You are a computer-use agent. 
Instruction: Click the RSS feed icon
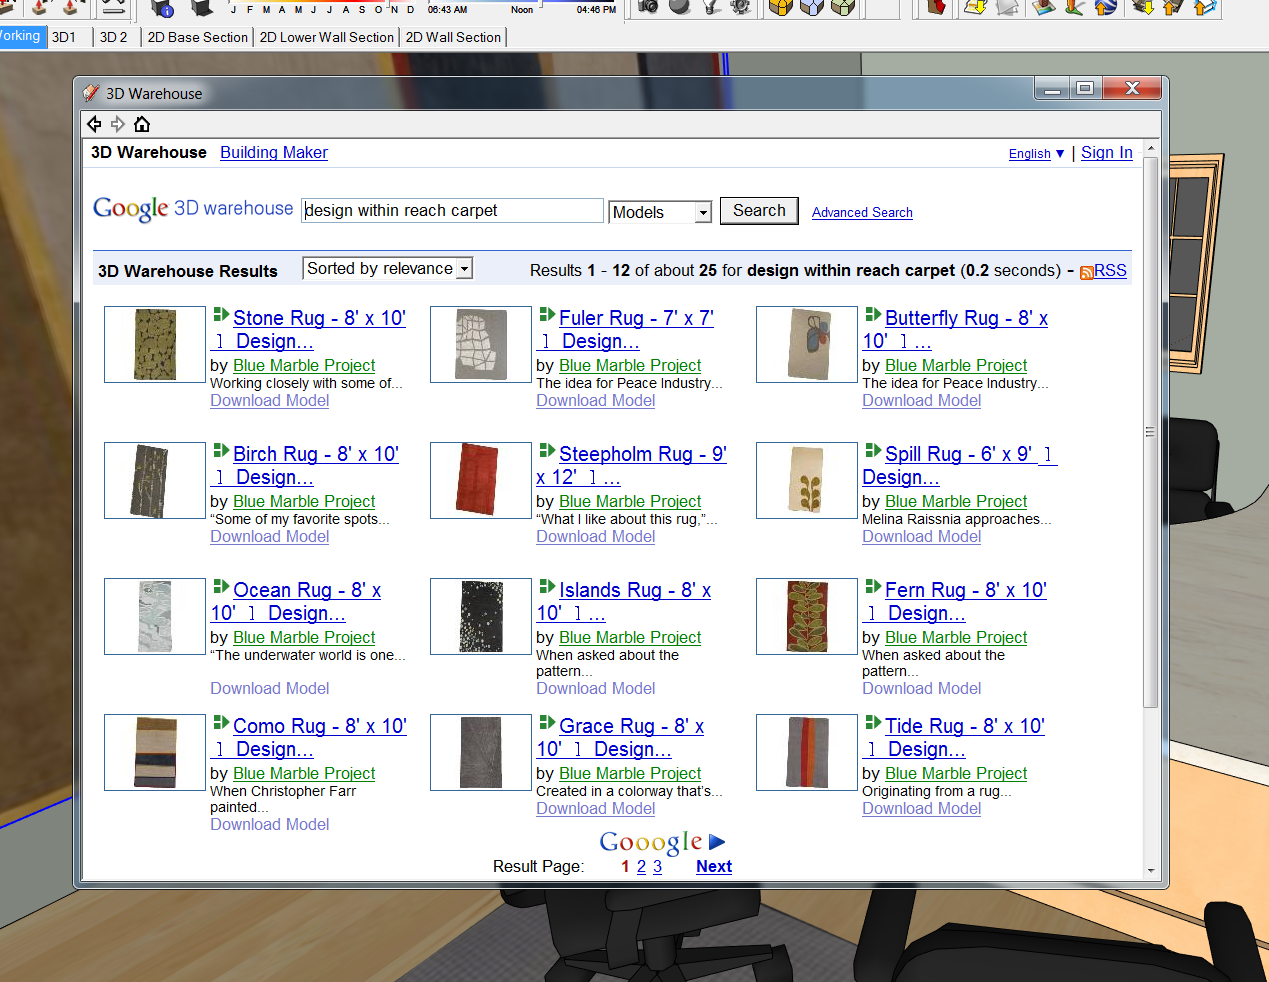[1086, 272]
